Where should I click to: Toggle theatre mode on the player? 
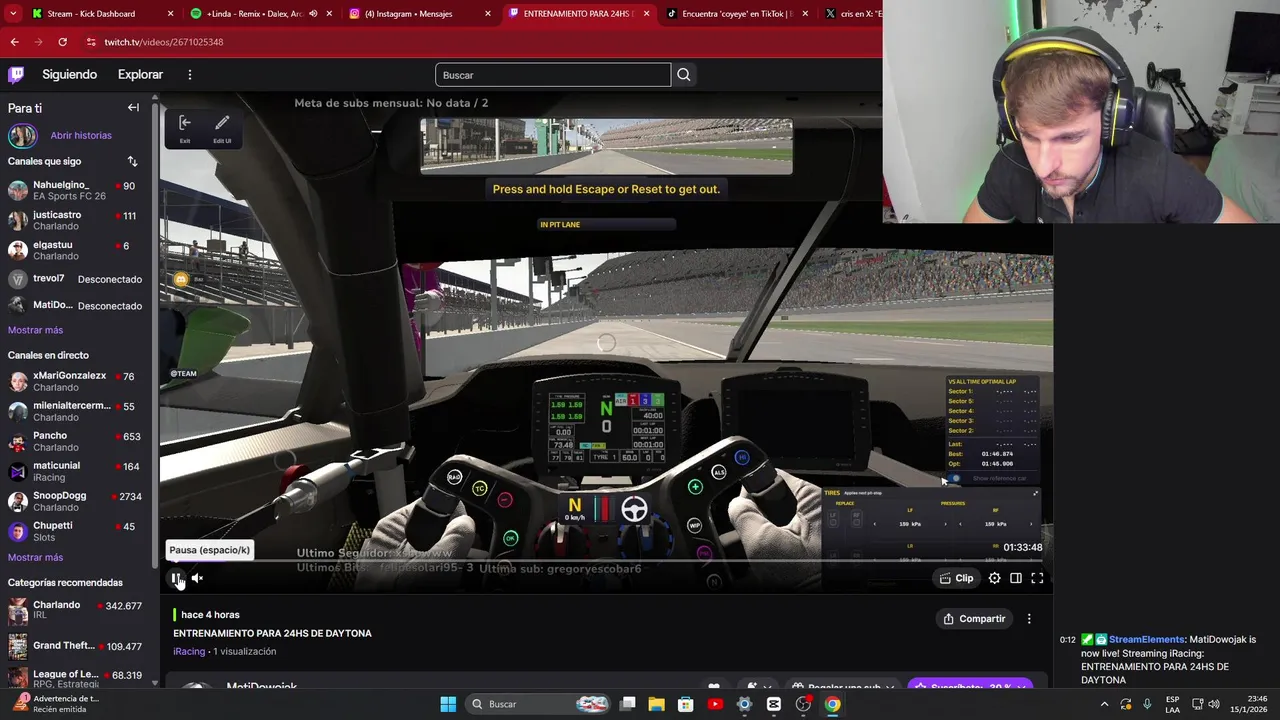click(x=1016, y=578)
